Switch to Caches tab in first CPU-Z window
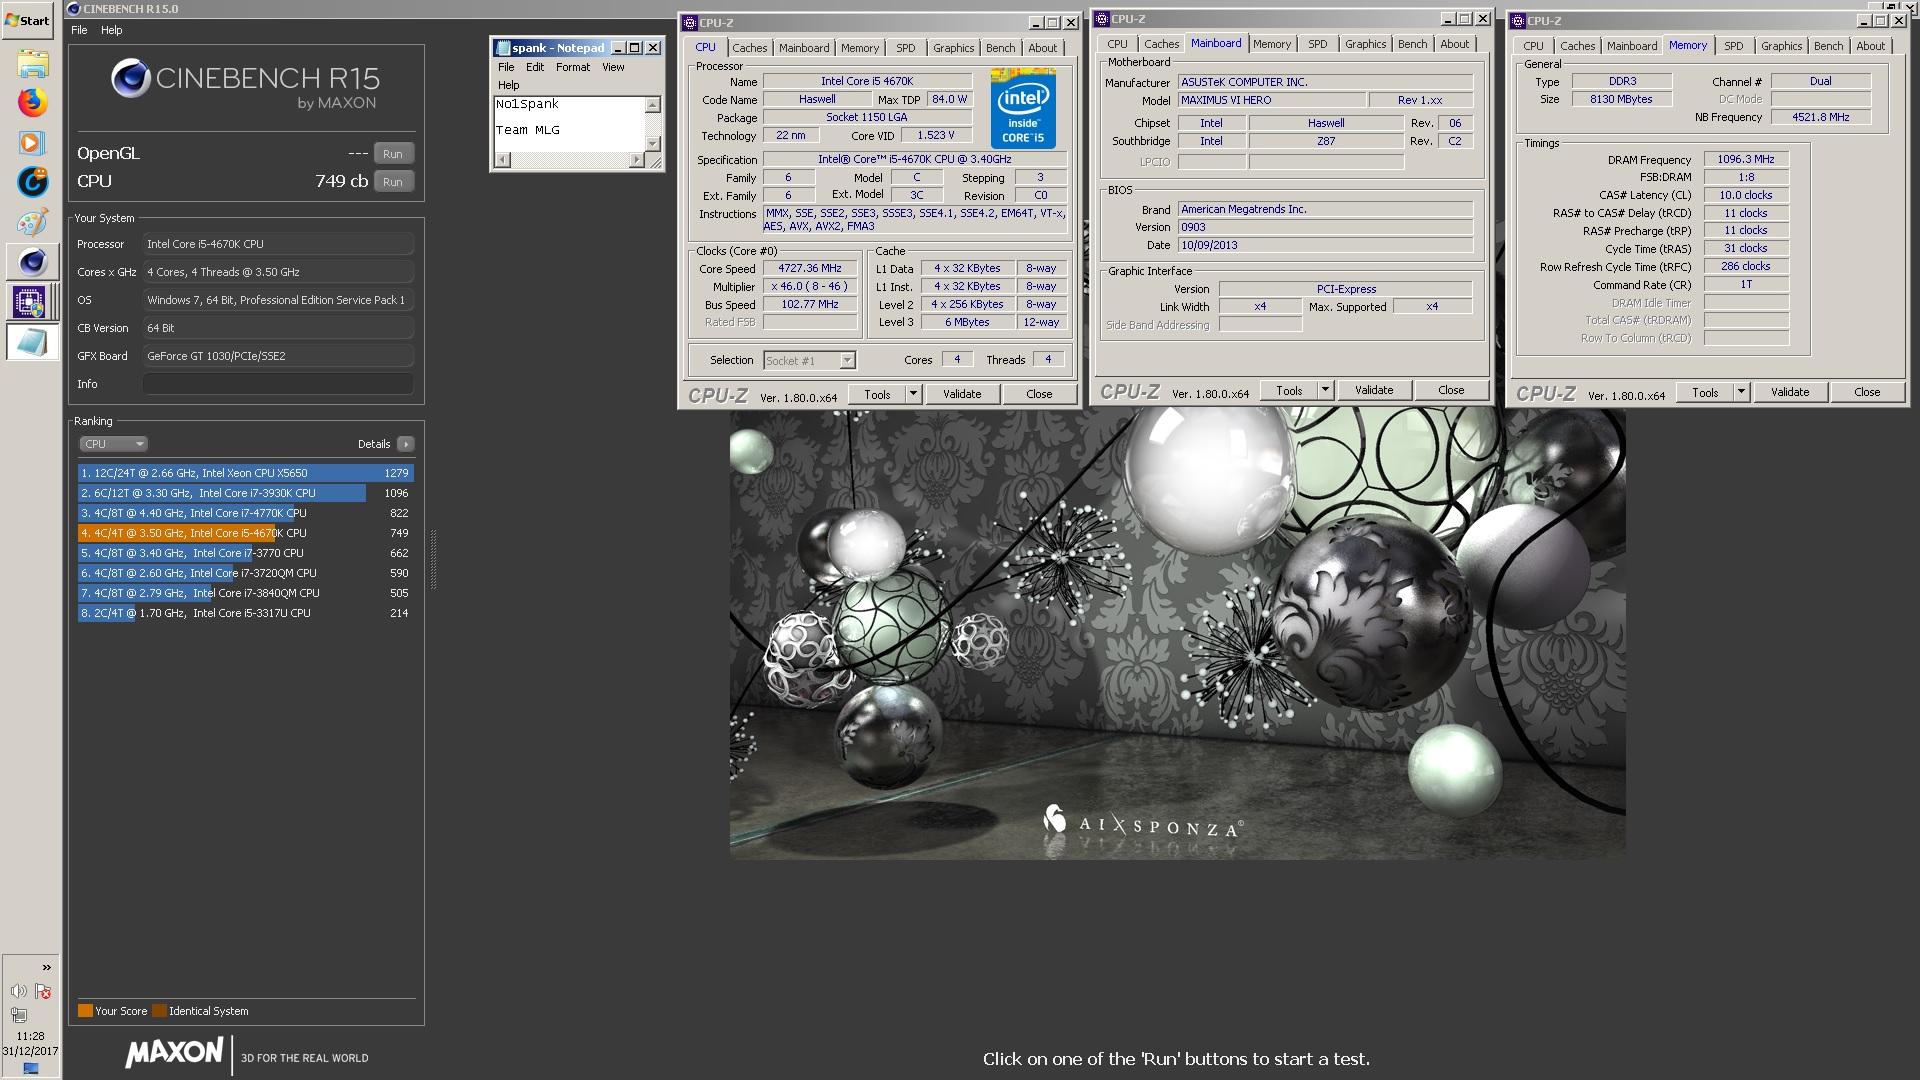The height and width of the screenshot is (1080, 1920). (749, 48)
